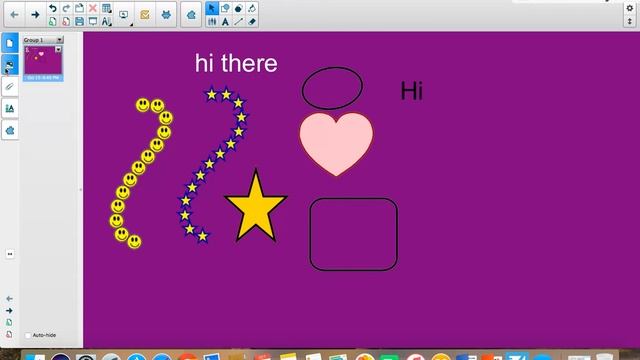640x360 pixels.
Task: Choose the Pens tool
Action: pyautogui.click(x=212, y=21)
